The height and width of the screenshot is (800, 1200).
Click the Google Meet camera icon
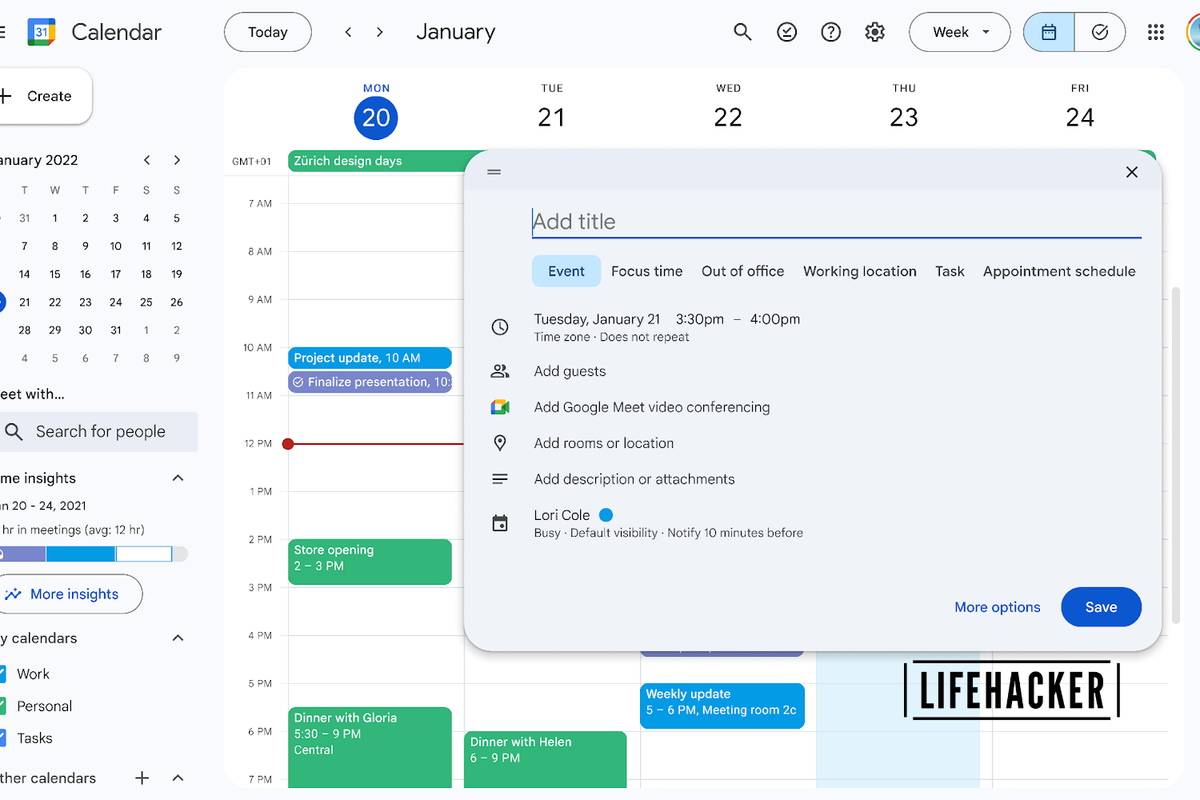[x=500, y=407]
